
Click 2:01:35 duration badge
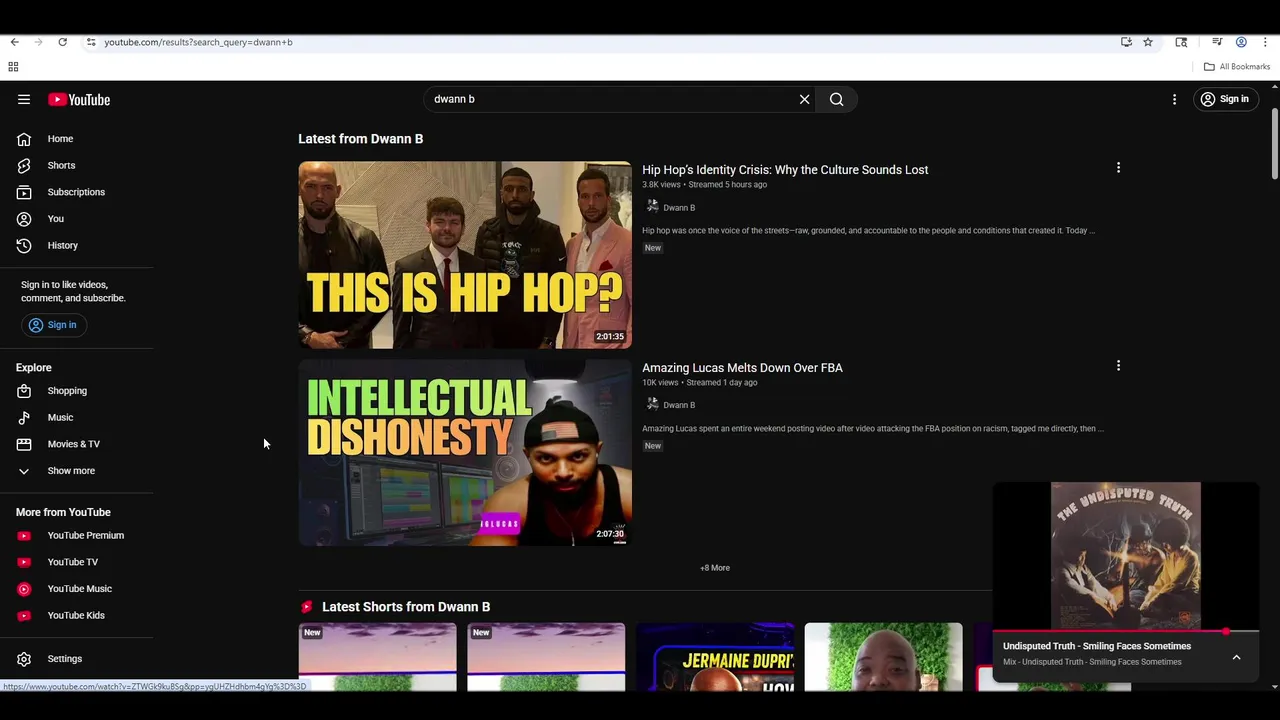click(x=610, y=337)
